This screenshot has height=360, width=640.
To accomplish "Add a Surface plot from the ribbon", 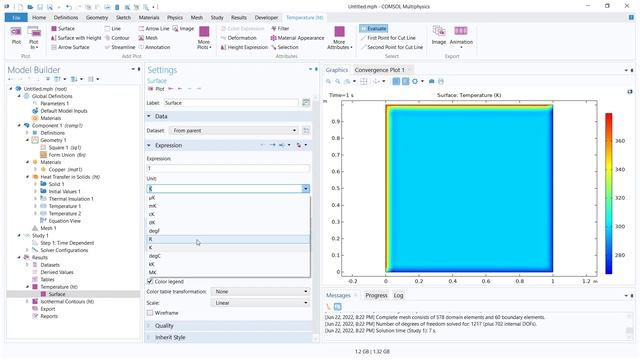I will (63, 29).
